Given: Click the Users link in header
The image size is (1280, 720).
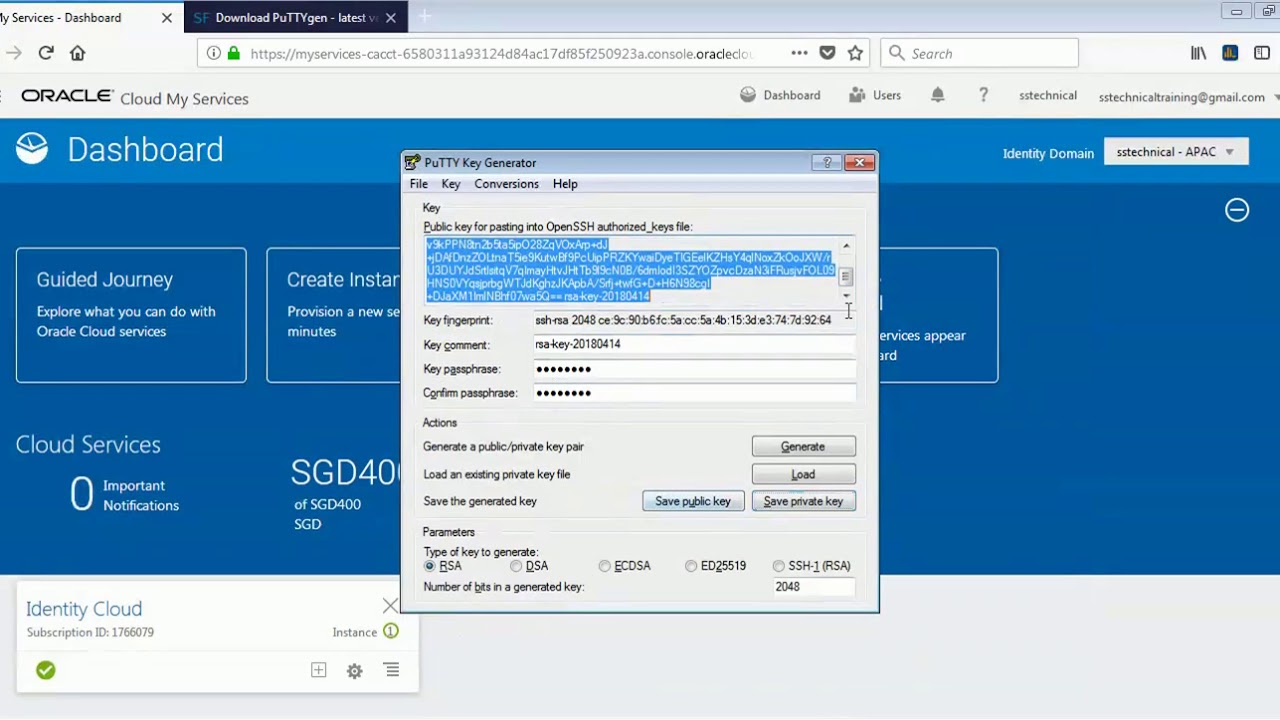Looking at the screenshot, I should click(x=887, y=95).
